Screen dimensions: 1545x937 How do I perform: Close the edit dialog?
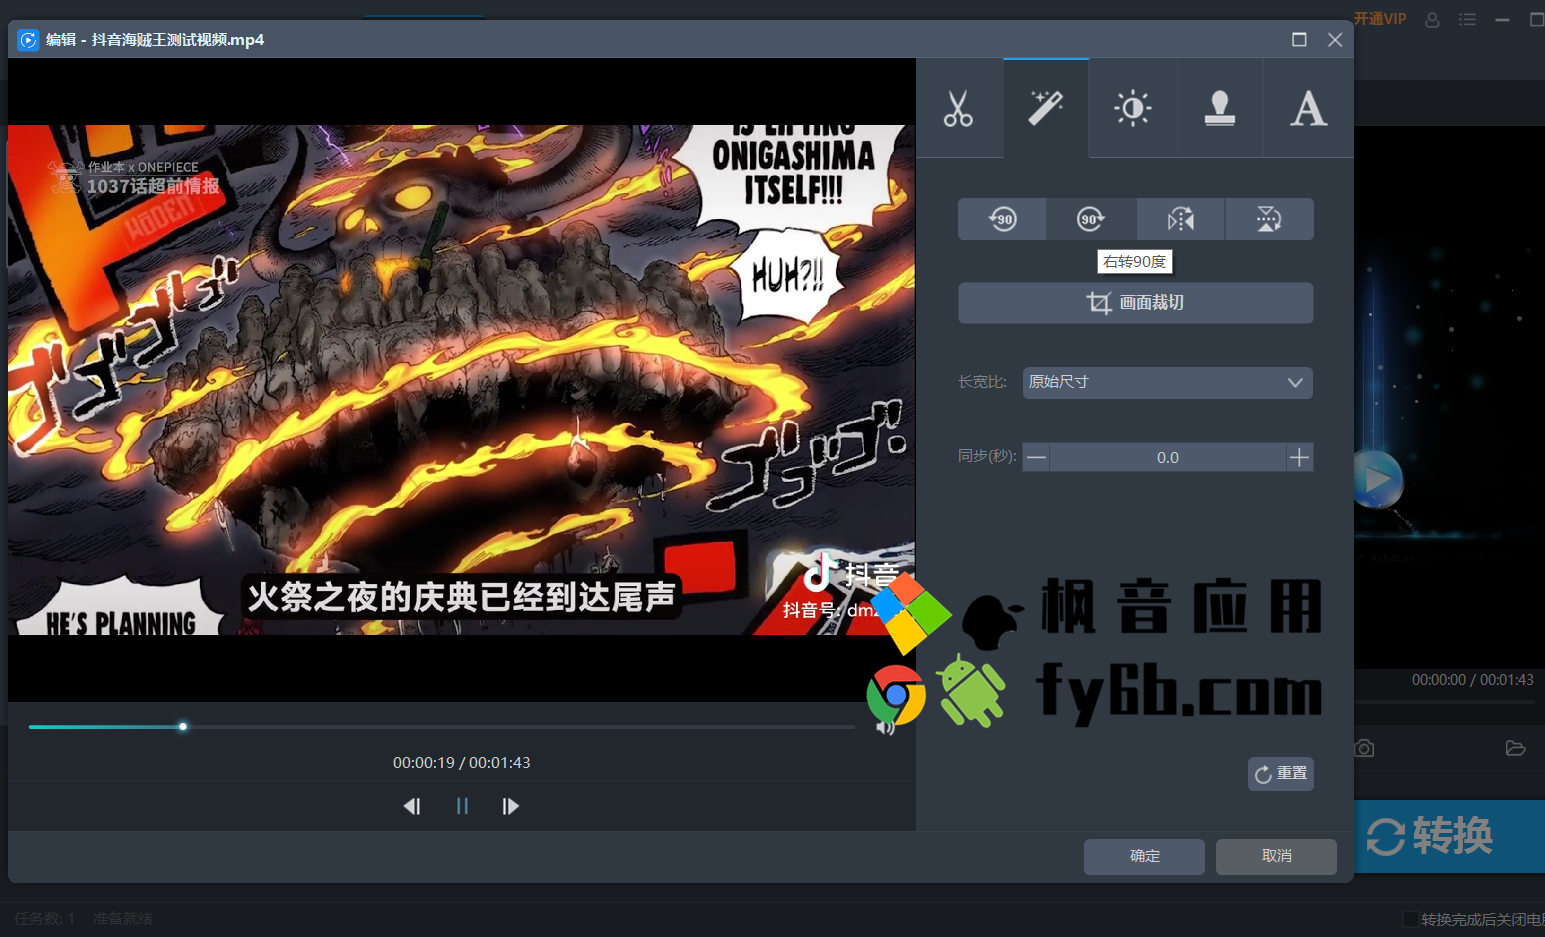tap(1335, 40)
